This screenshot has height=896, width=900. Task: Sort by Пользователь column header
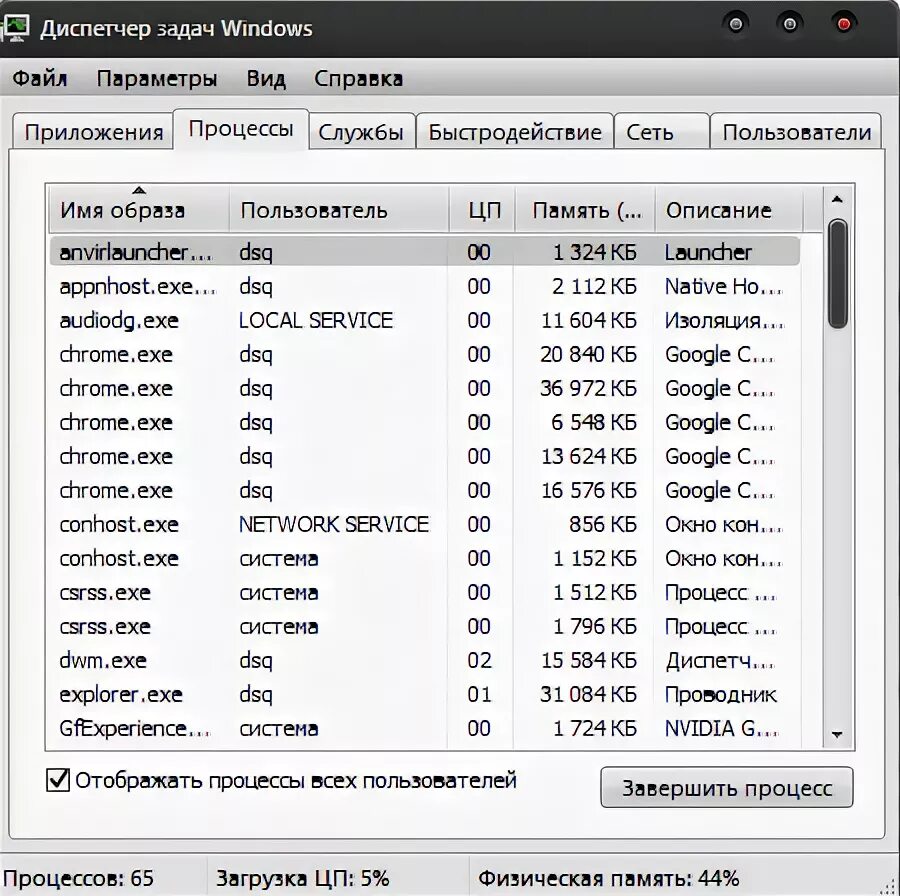[339, 210]
